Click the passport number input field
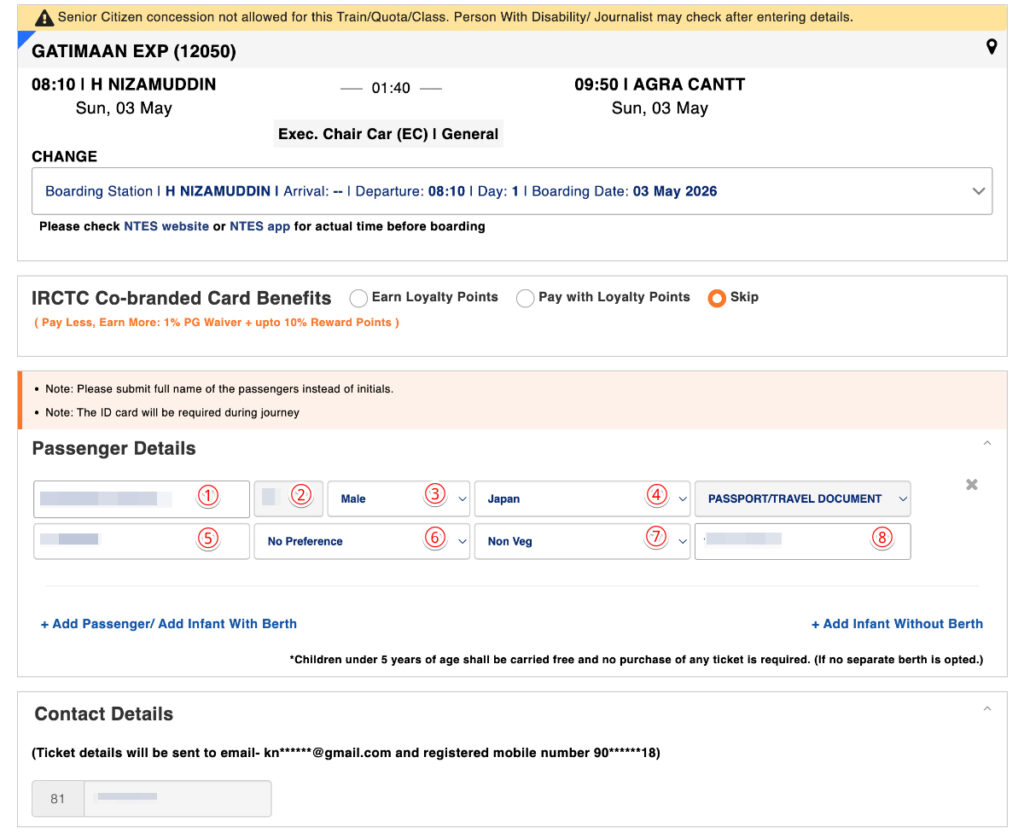 click(x=803, y=541)
